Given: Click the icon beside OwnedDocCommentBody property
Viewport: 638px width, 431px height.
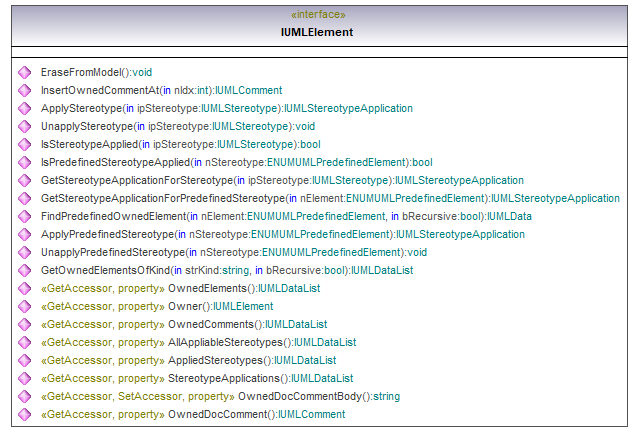Looking at the screenshot, I should coord(24,397).
